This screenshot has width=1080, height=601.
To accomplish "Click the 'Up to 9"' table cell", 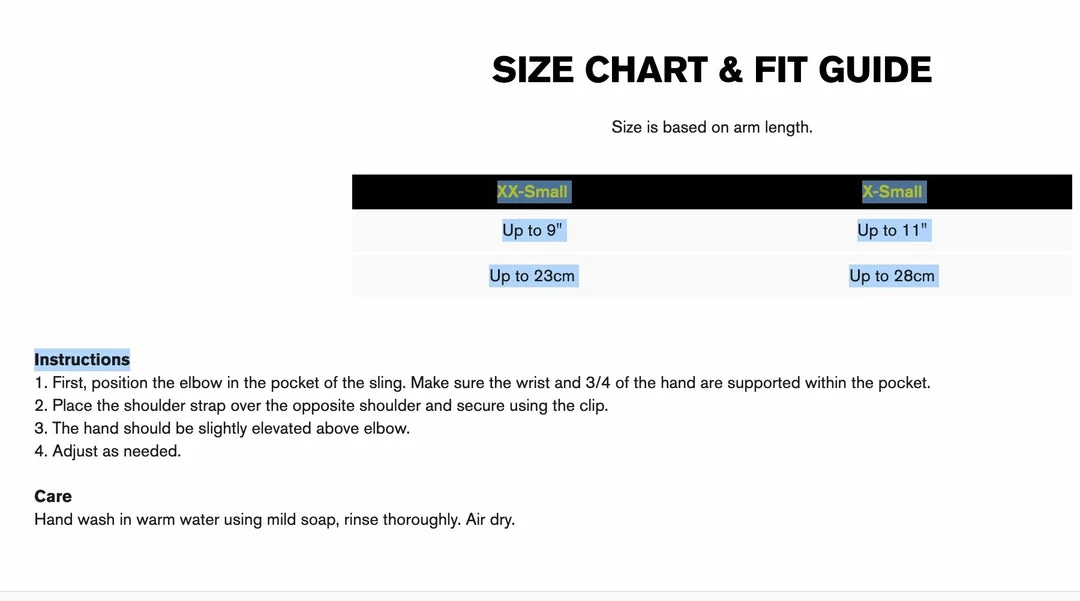I will point(532,231).
